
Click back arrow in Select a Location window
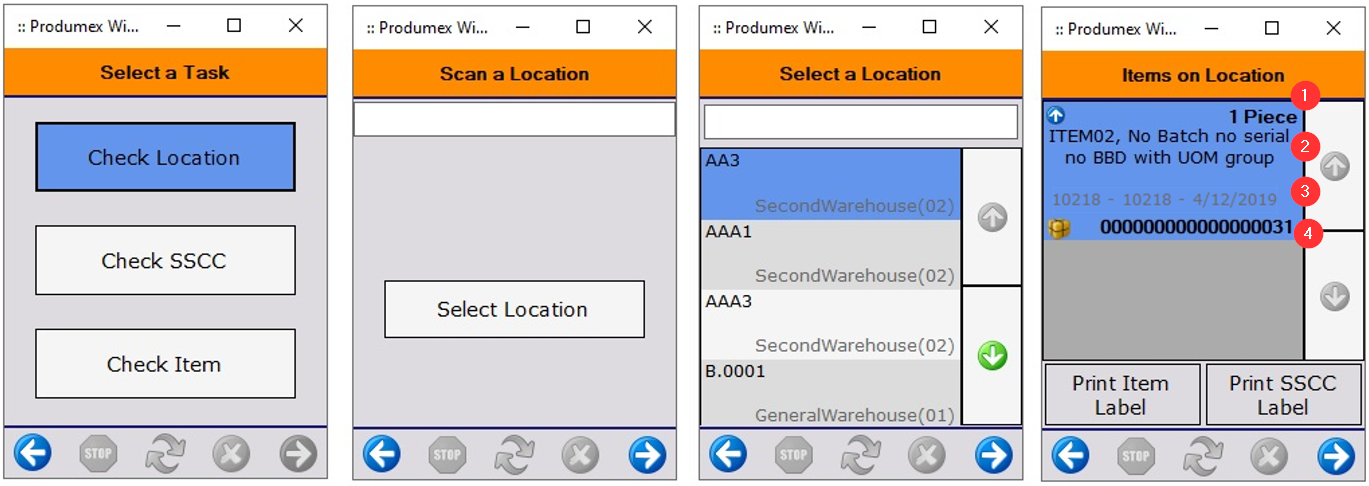(x=728, y=455)
